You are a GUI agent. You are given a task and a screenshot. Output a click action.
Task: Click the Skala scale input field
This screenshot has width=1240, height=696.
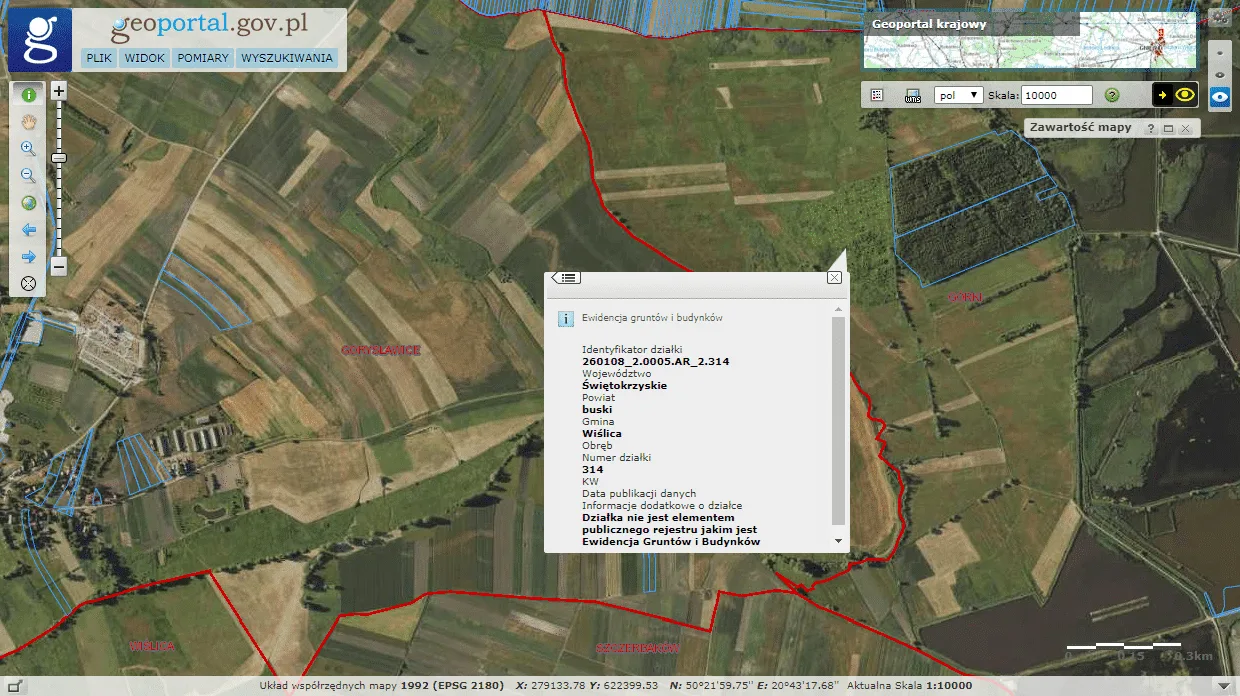(1057, 95)
